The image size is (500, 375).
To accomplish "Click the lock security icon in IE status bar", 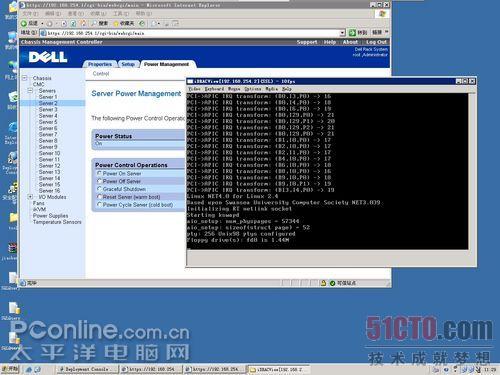I will coord(323,283).
